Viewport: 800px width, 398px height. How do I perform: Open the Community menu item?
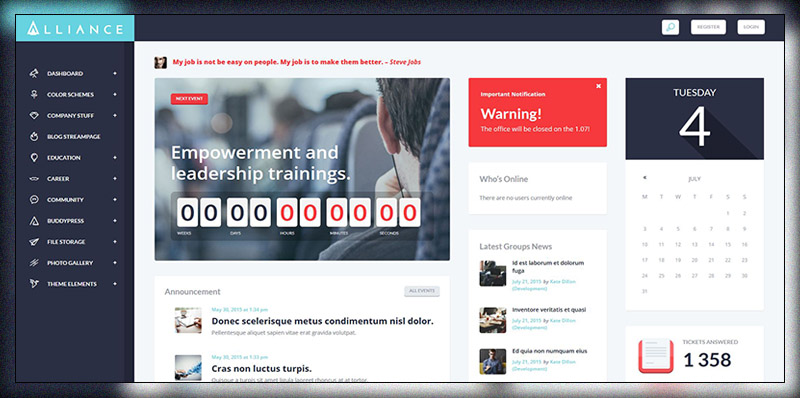click(x=65, y=200)
